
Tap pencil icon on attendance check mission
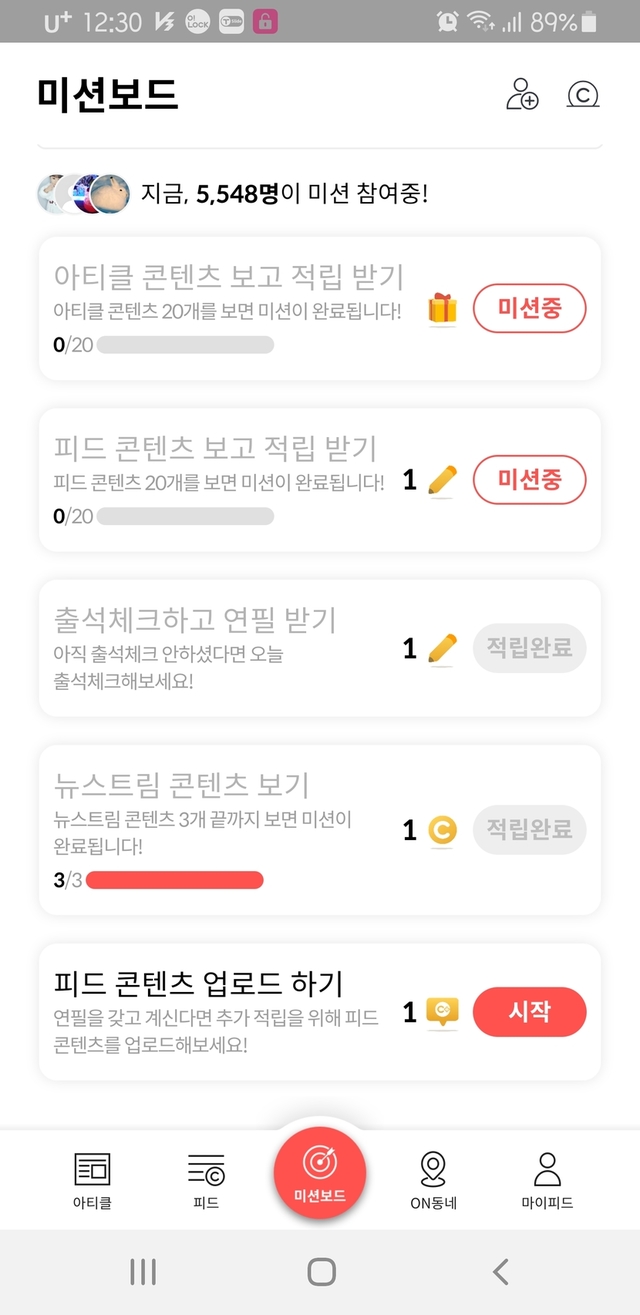click(441, 650)
